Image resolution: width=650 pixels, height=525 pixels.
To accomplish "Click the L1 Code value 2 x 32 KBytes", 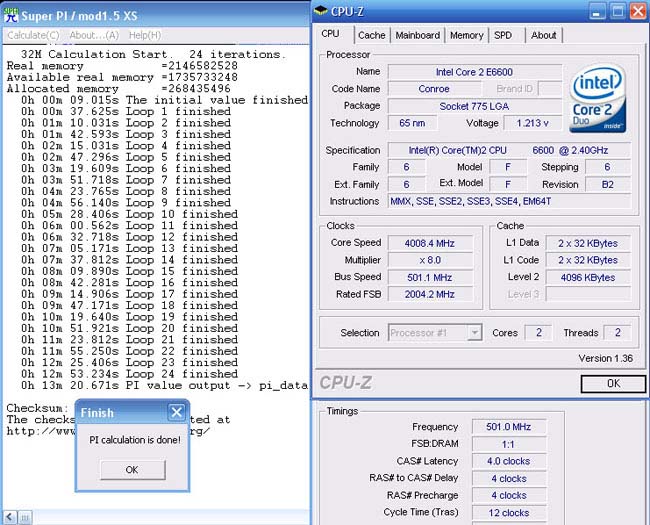I will [588, 260].
